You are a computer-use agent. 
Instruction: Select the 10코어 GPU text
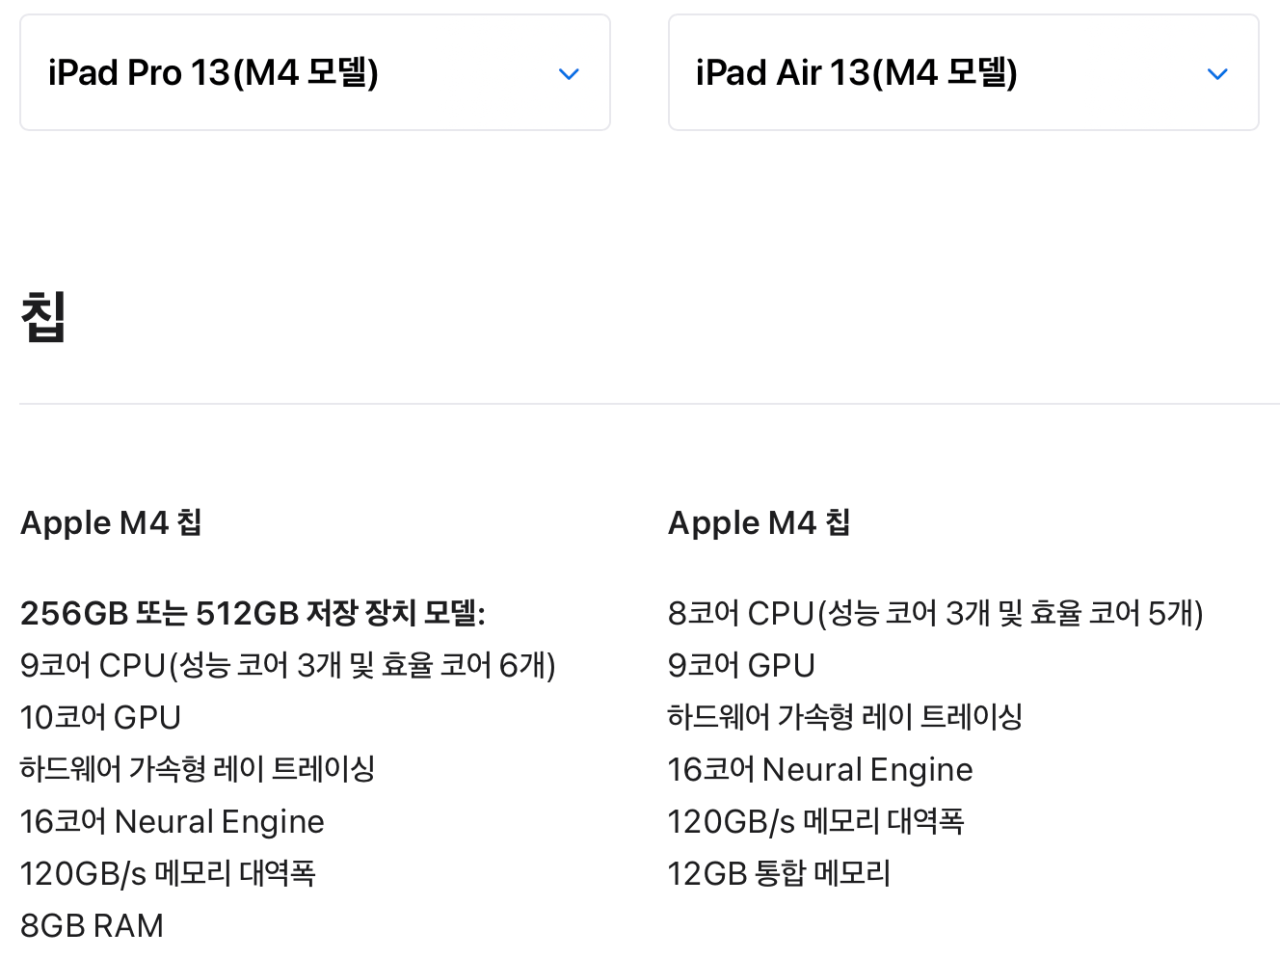[99, 716]
